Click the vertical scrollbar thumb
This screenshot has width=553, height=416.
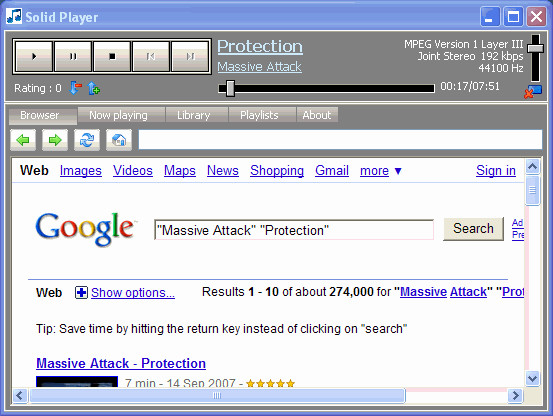coord(533,190)
